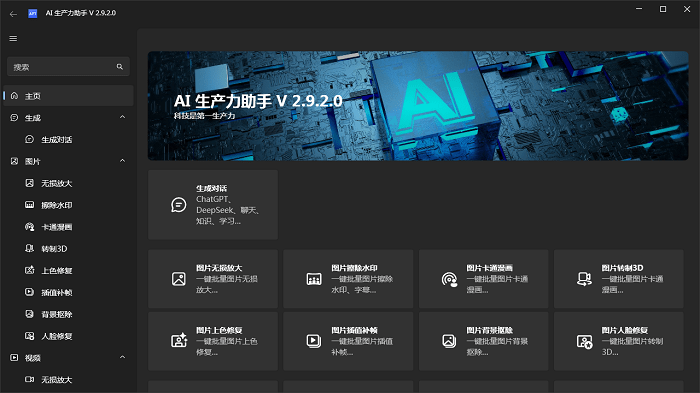Click the 图片 section sidebar icon
The height and width of the screenshot is (393, 700).
pos(14,161)
